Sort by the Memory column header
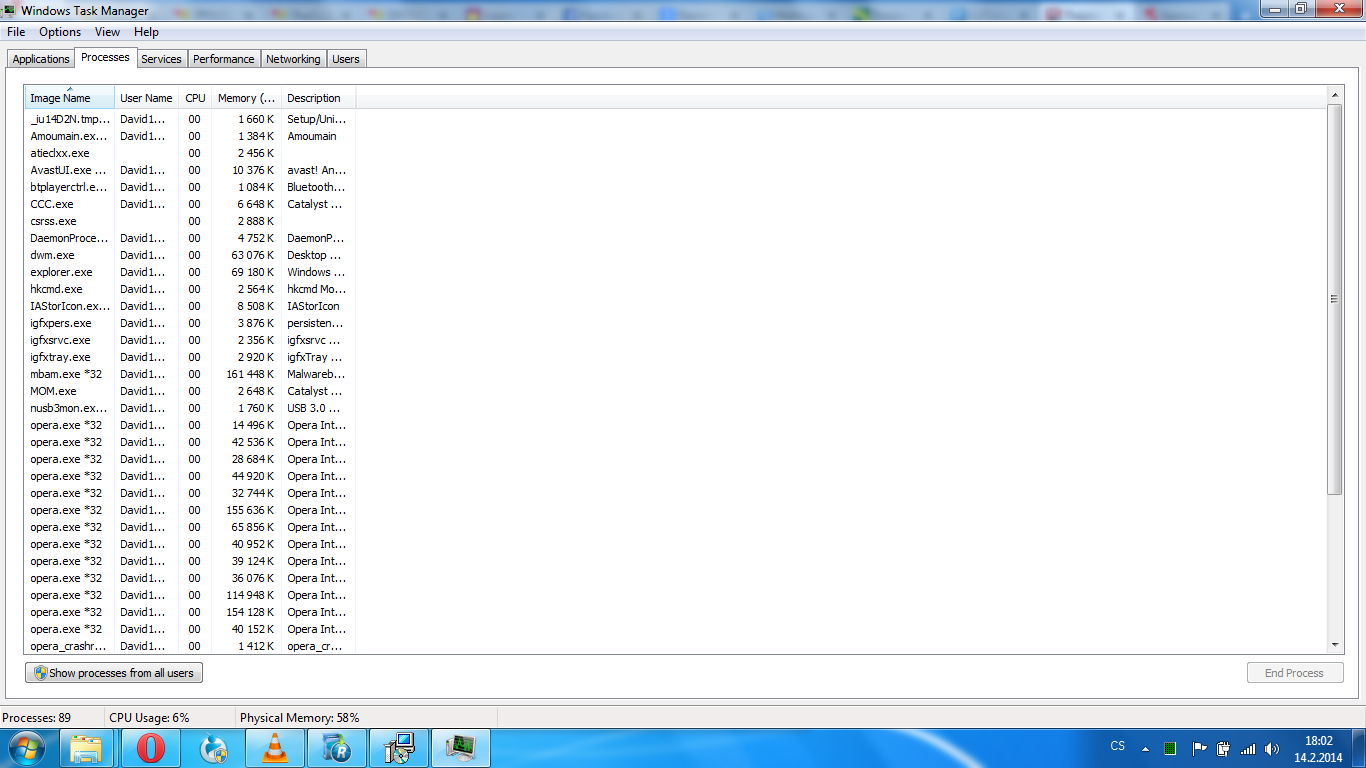The height and width of the screenshot is (768, 1366). pos(246,98)
